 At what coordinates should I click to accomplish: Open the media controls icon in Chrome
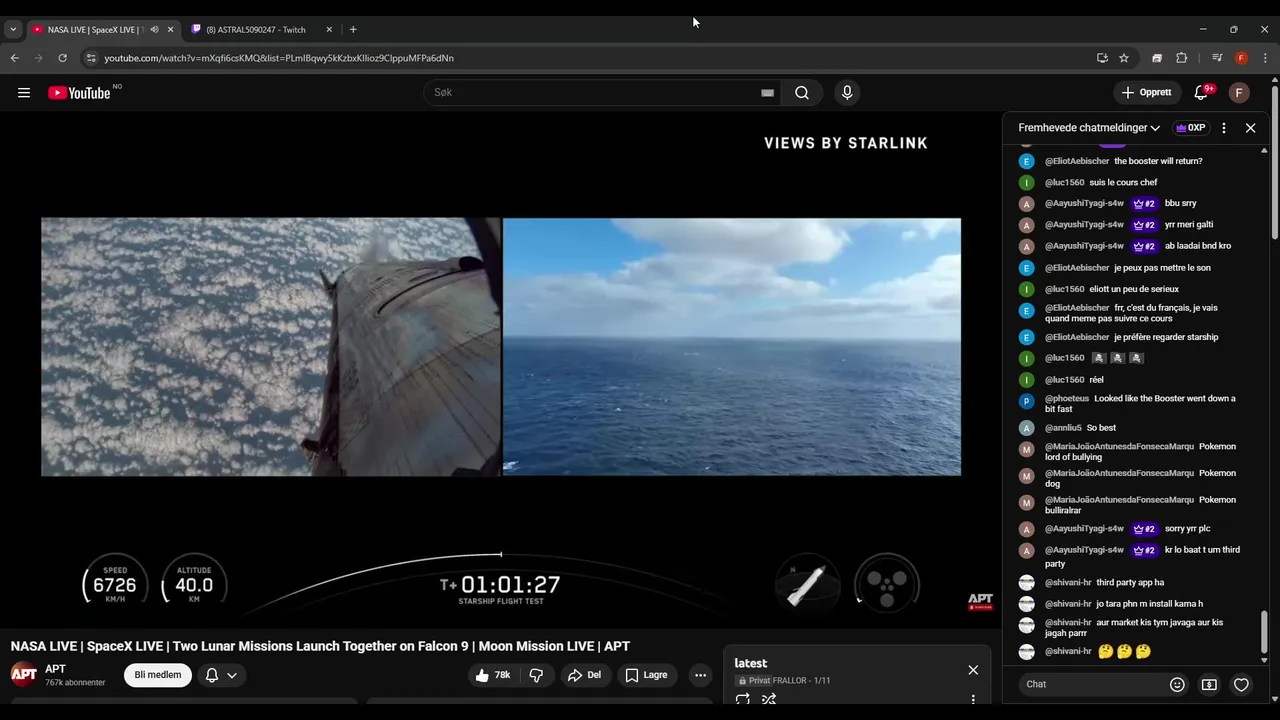[x=1217, y=58]
